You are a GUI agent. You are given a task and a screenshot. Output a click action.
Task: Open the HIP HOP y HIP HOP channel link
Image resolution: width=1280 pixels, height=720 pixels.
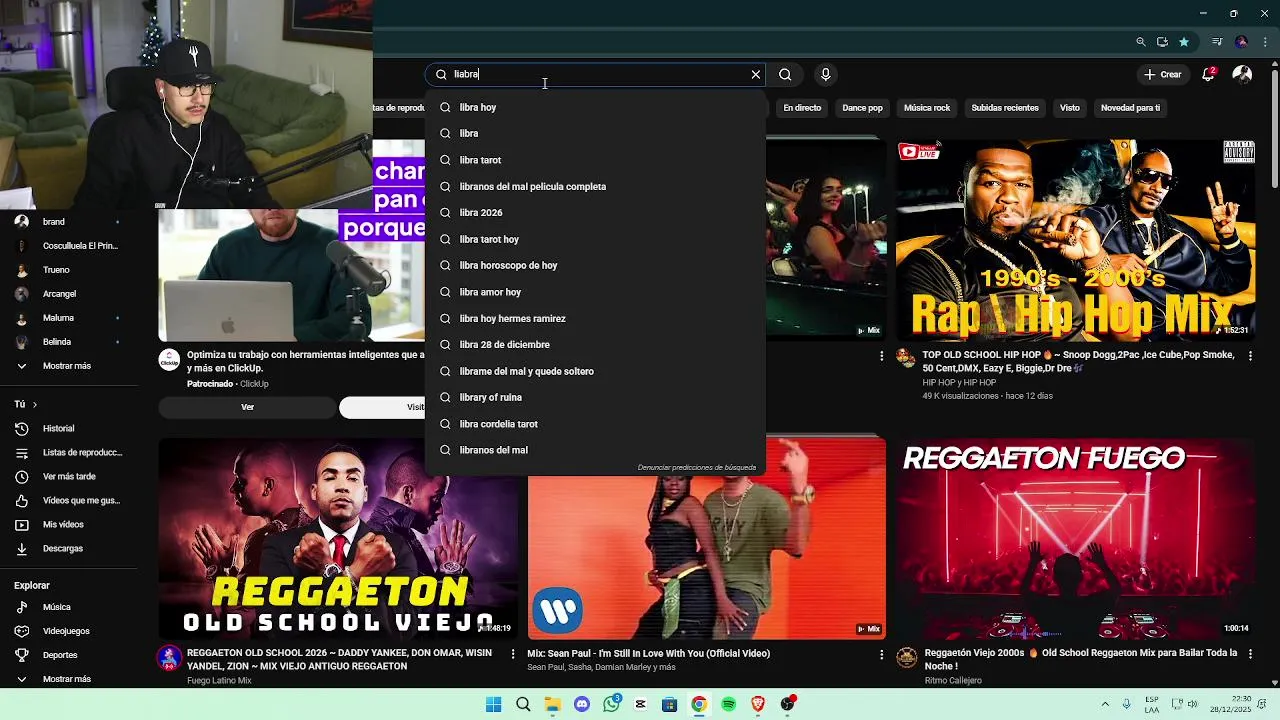pyautogui.click(x=959, y=382)
